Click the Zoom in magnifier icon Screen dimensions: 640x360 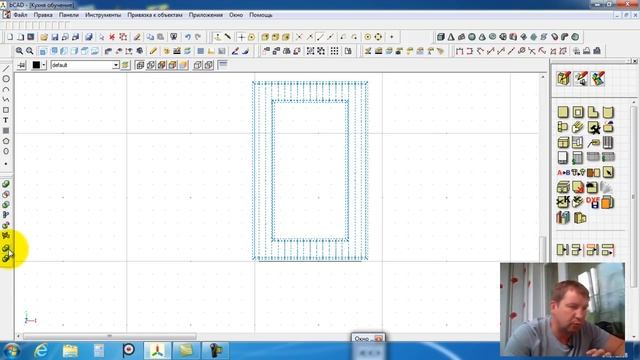click(x=19, y=51)
